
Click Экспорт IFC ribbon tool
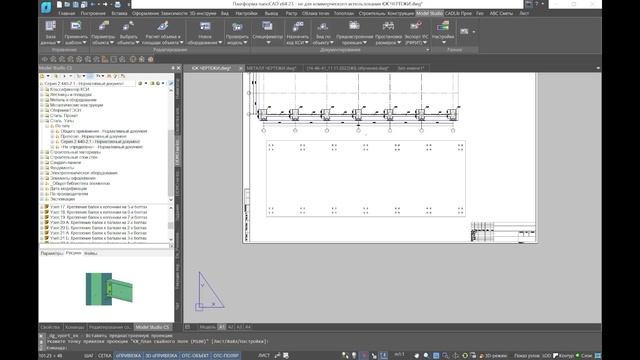coord(416,32)
